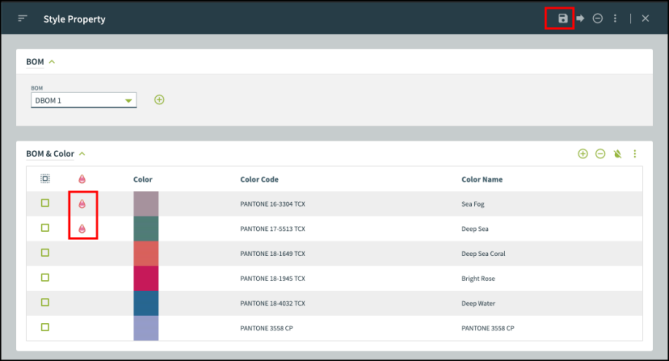Click droplet icon in table header
The image size is (669, 361).
pyautogui.click(x=82, y=179)
